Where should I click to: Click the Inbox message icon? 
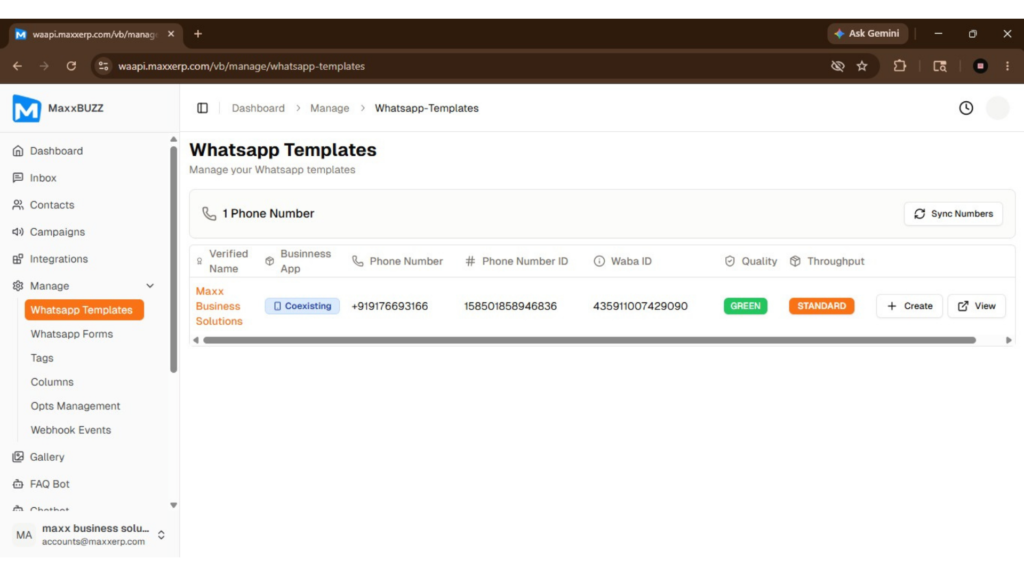point(18,178)
